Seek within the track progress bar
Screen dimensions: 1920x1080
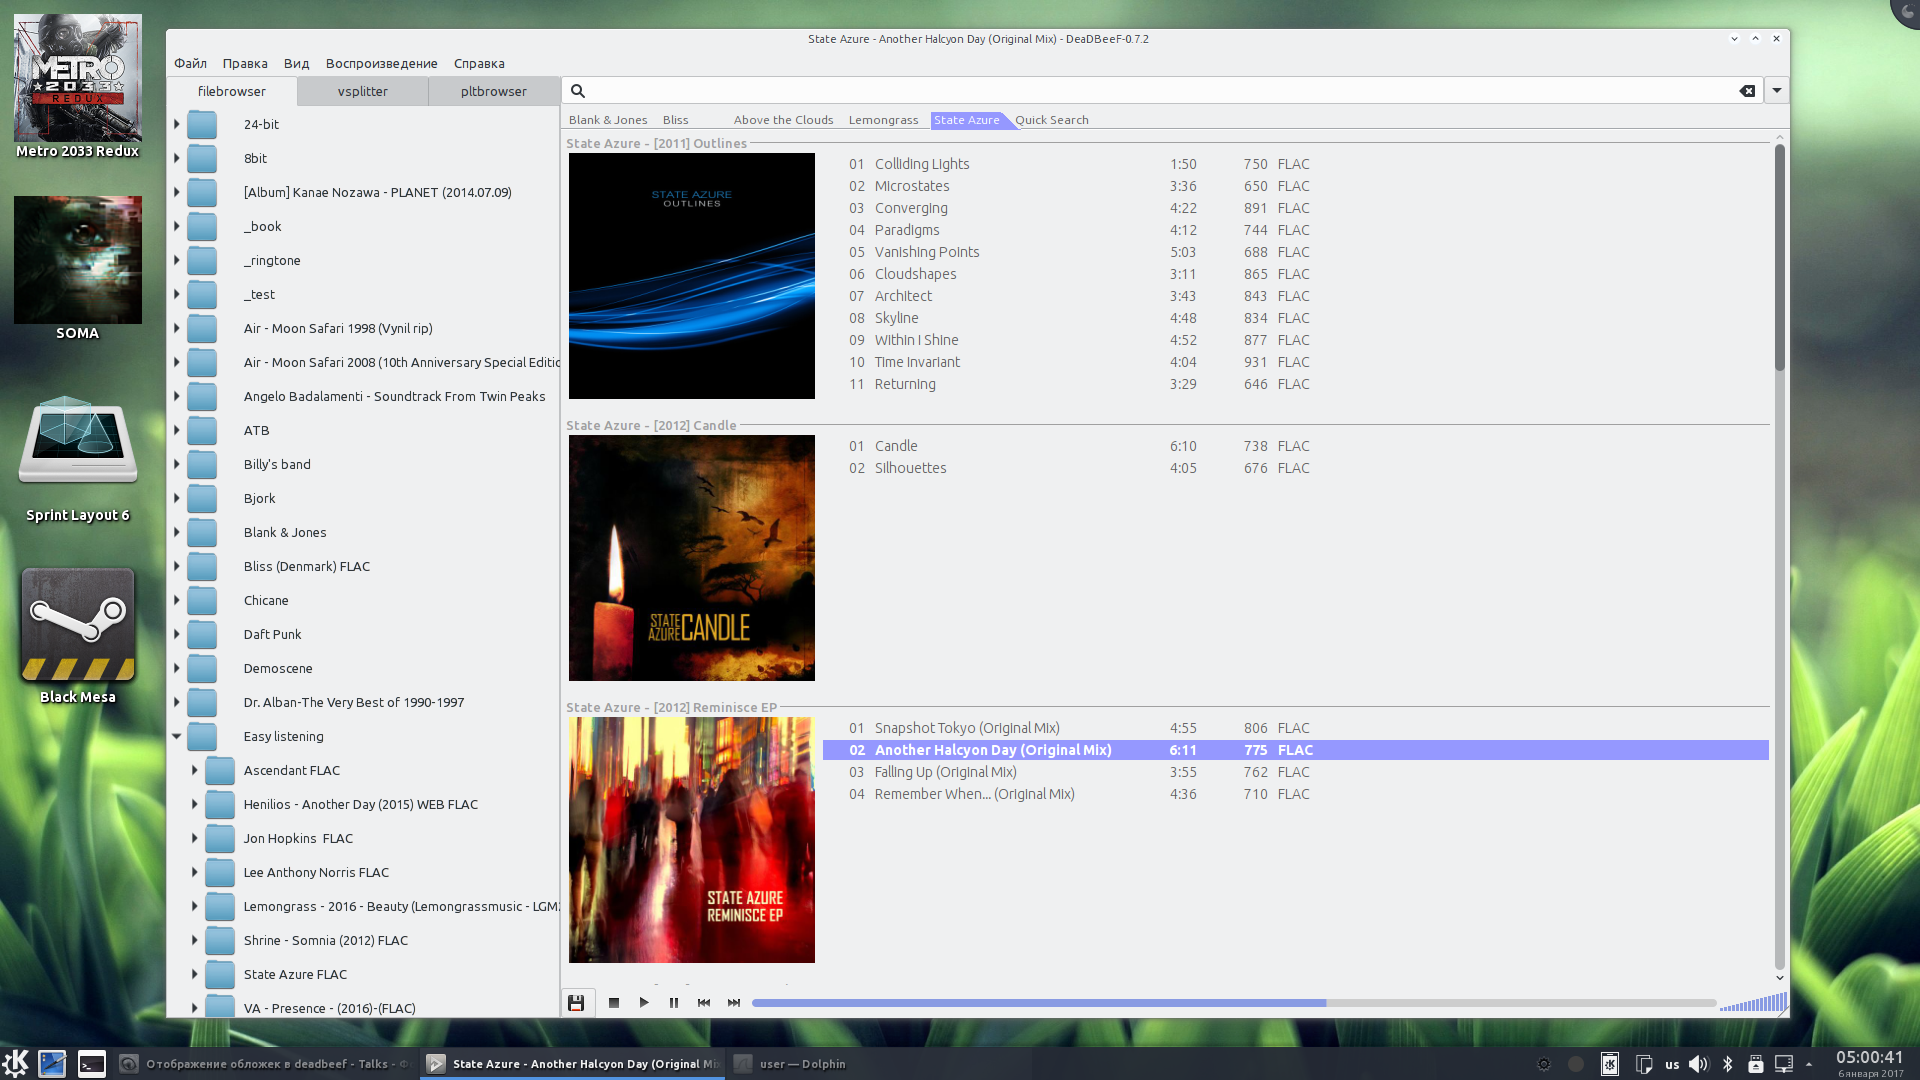click(x=1234, y=1003)
